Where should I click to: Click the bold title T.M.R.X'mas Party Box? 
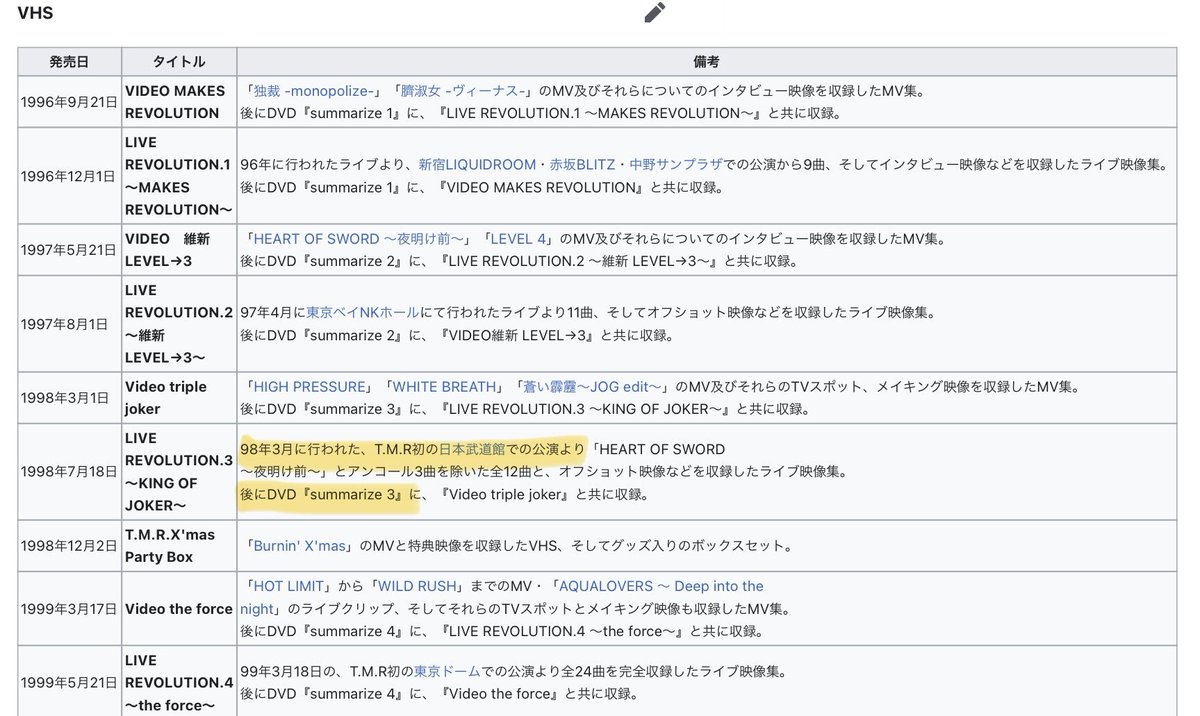point(170,546)
